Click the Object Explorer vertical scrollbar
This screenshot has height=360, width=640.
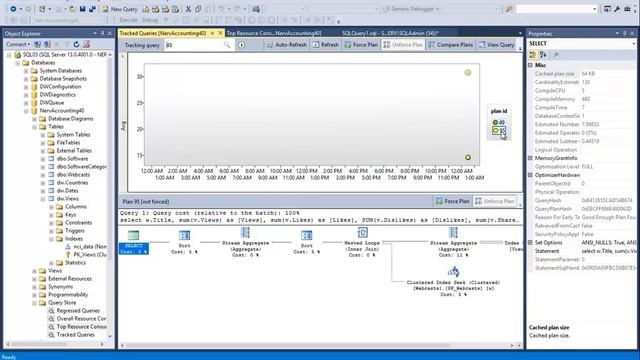[x=110, y=195]
